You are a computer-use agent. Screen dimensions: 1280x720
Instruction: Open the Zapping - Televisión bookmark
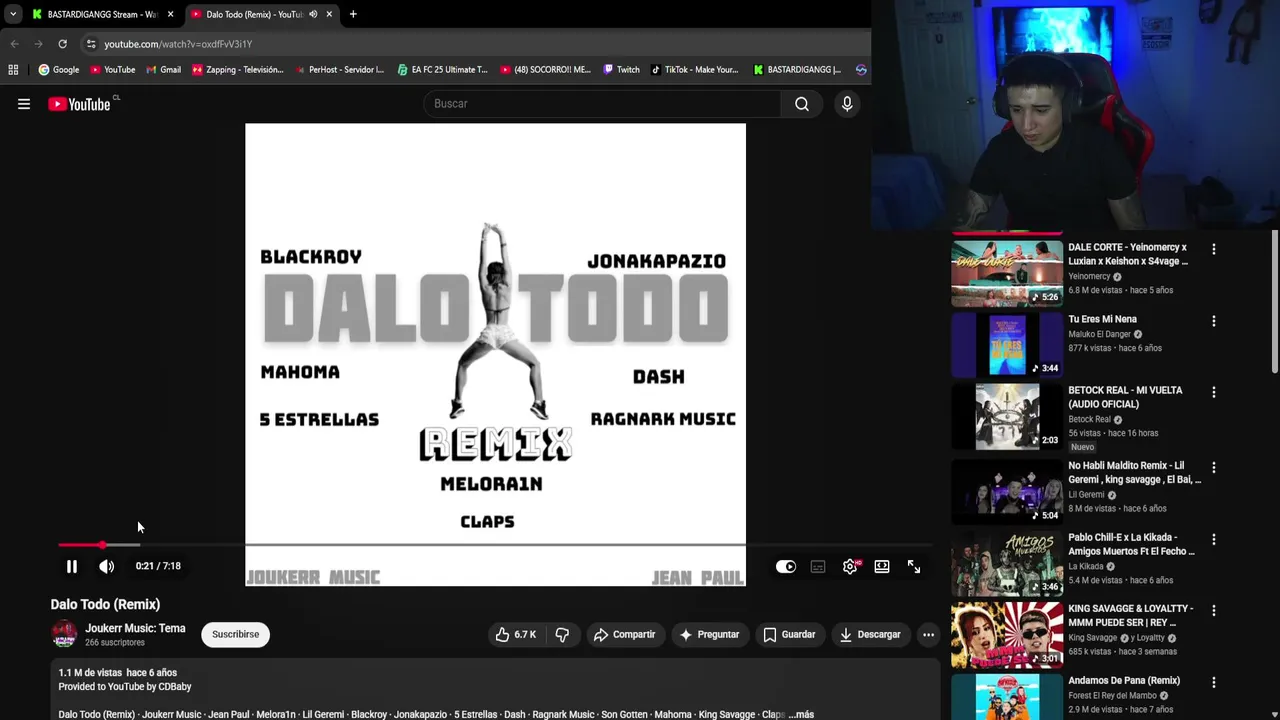click(x=237, y=70)
